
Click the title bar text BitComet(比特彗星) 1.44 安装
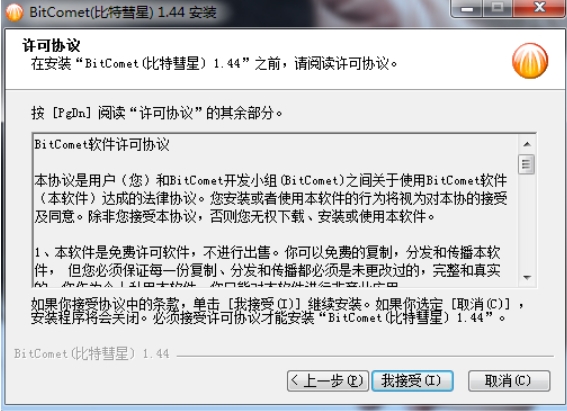click(x=123, y=12)
